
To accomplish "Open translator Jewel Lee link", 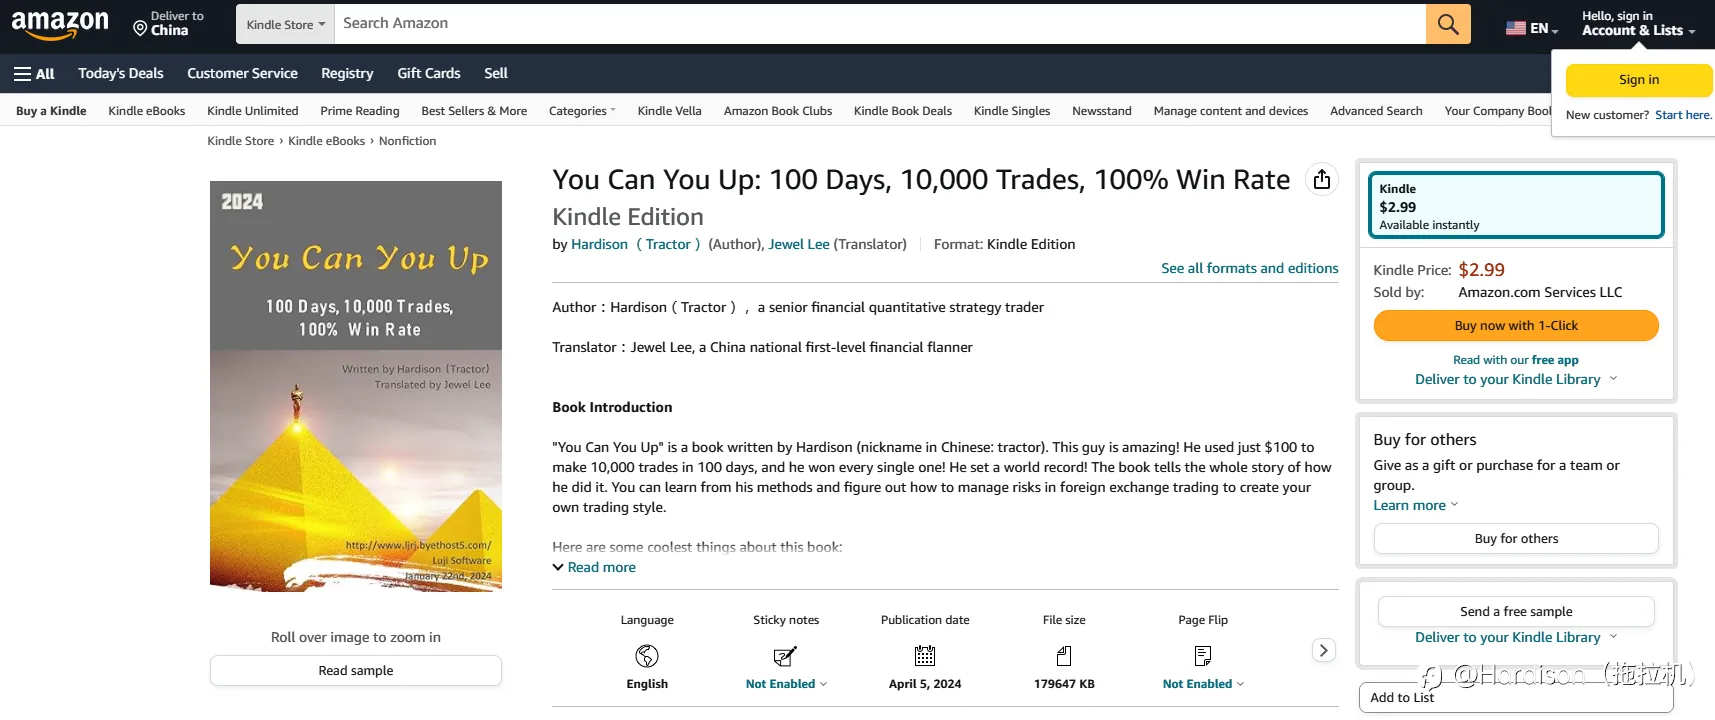I will tap(799, 244).
